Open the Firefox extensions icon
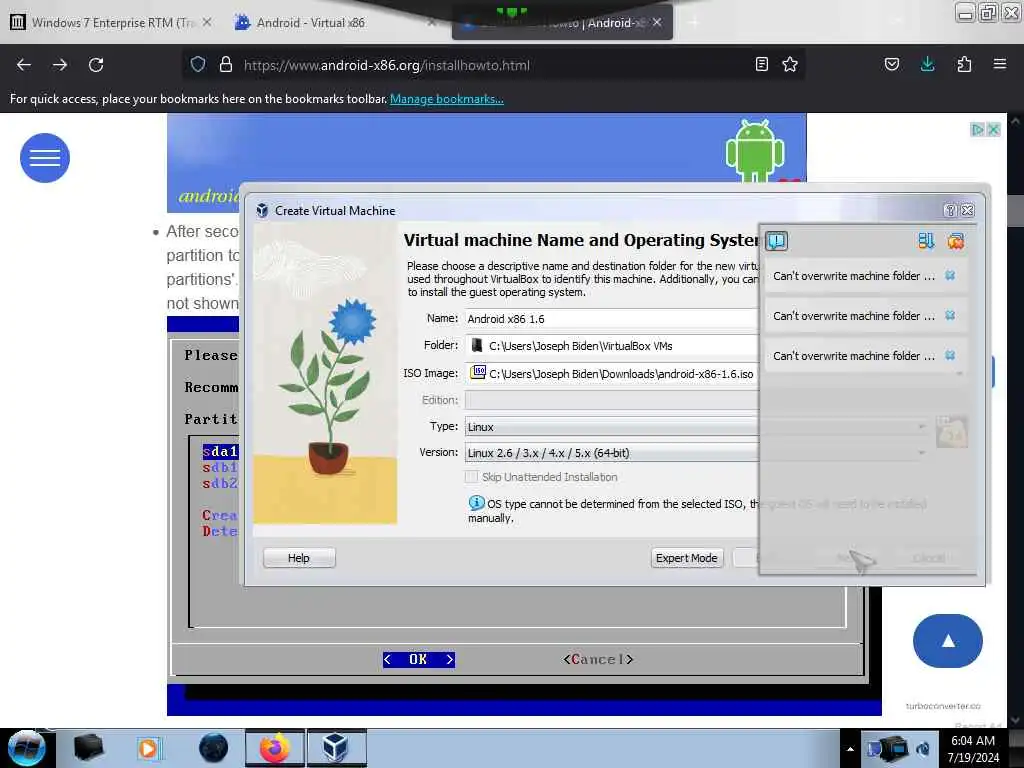Screen dimensions: 1024x768 point(964,65)
